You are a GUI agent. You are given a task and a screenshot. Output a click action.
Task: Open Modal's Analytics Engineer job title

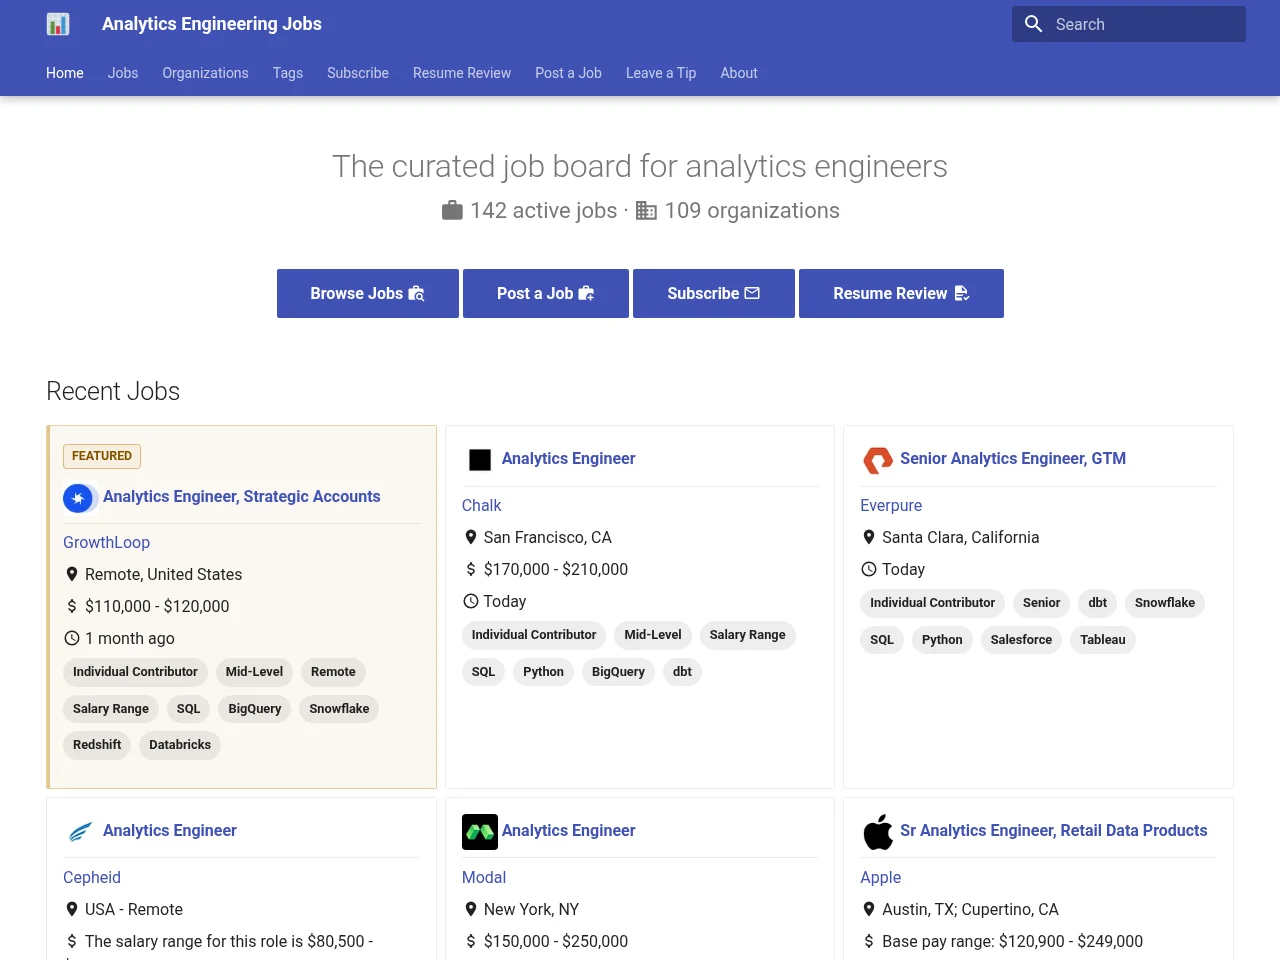pos(568,831)
